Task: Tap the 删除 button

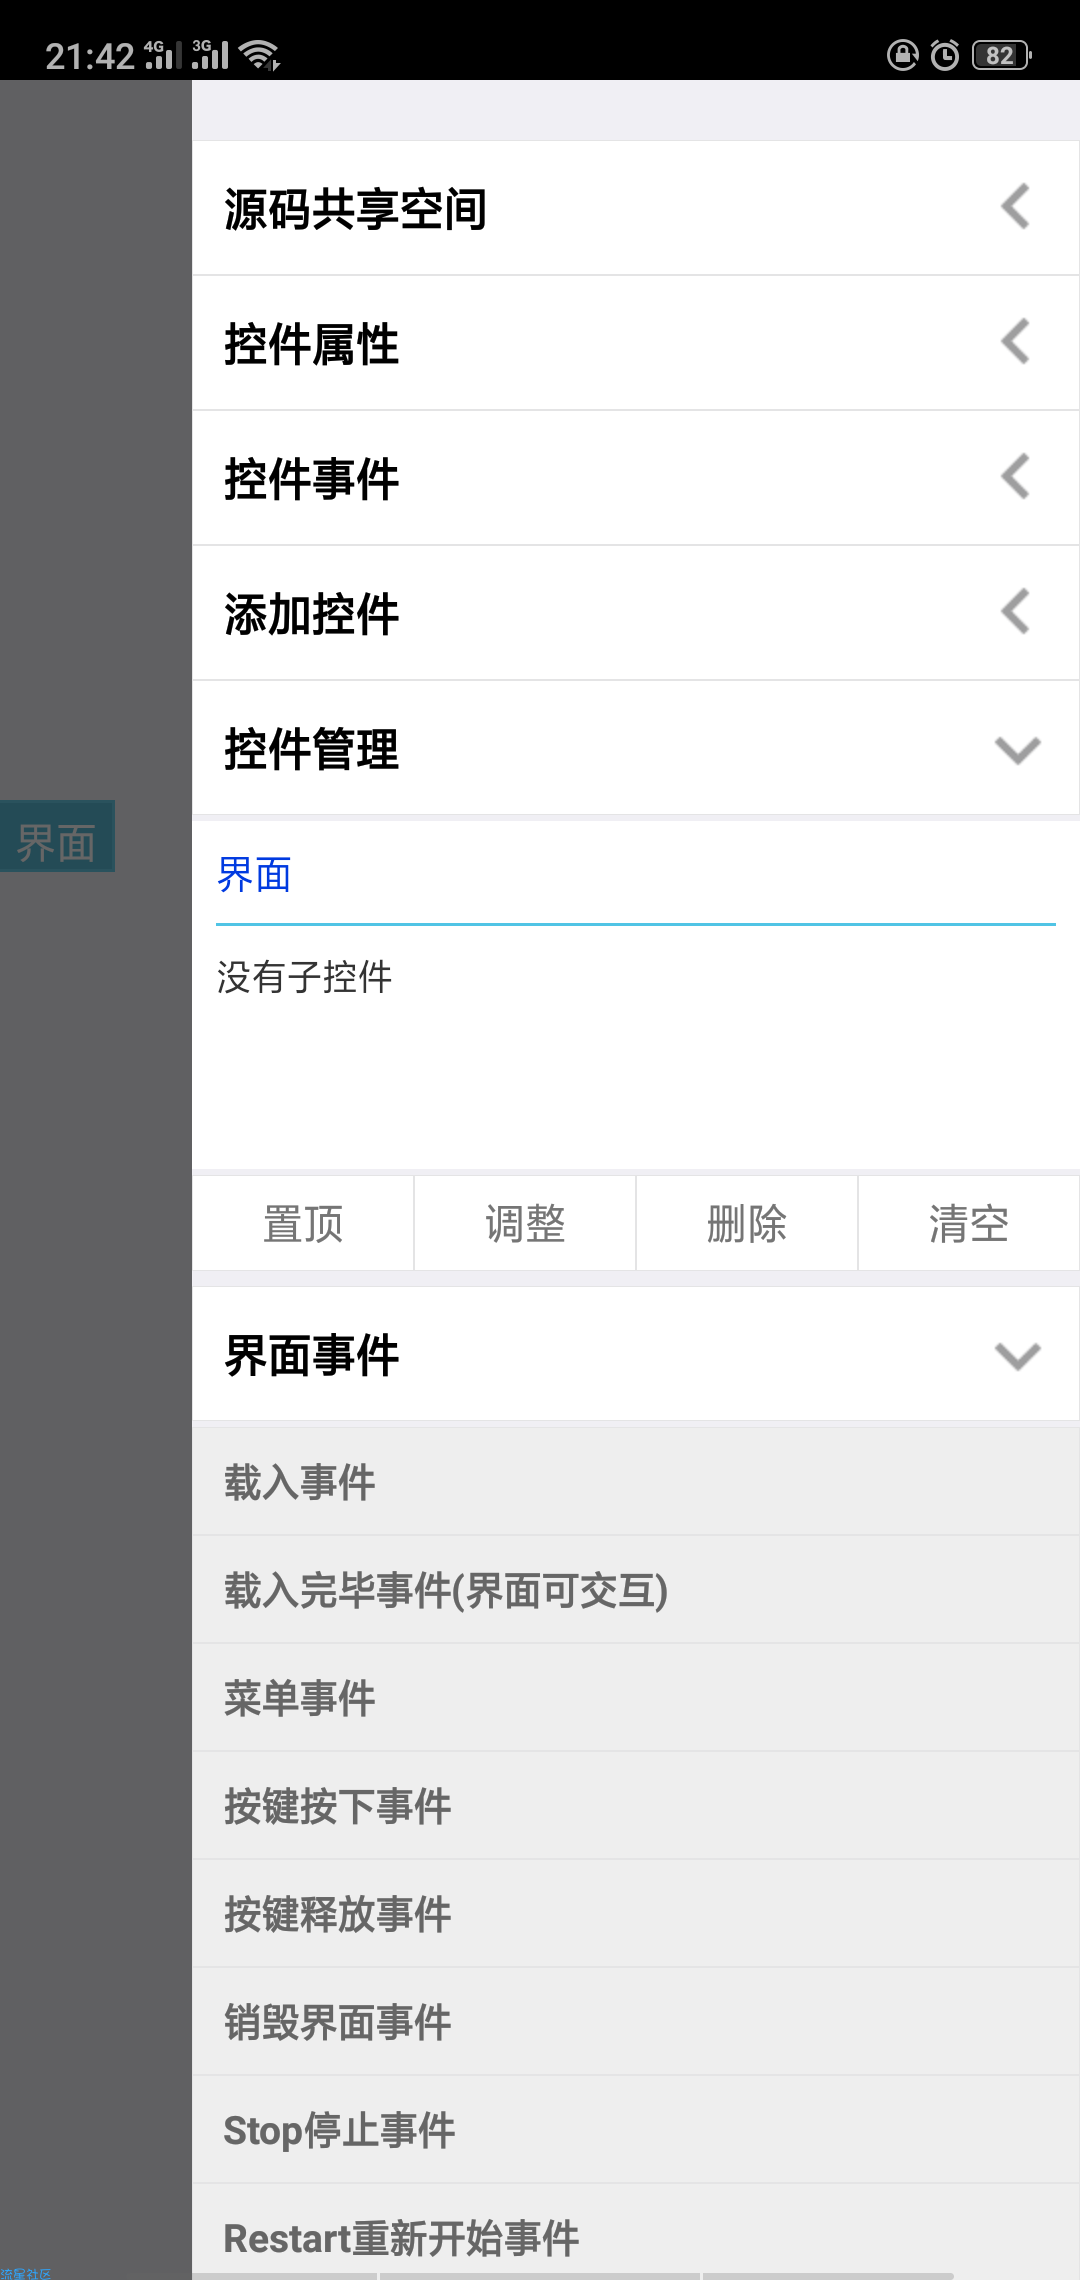Action: pyautogui.click(x=747, y=1223)
